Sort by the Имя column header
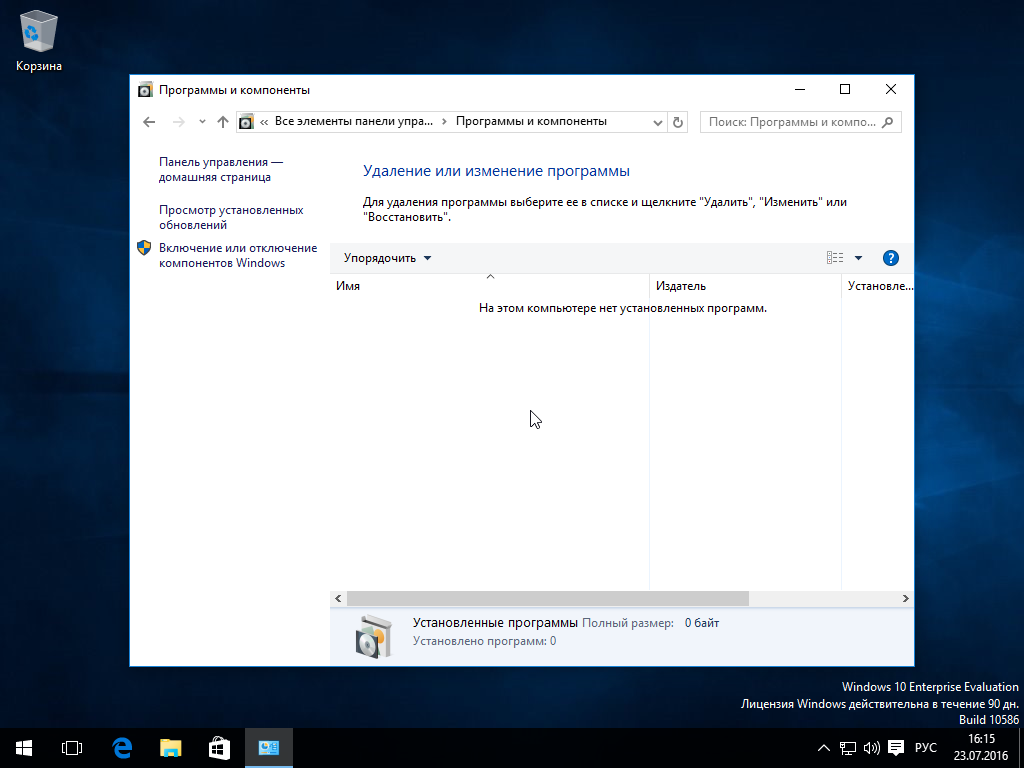1024x768 pixels. (348, 285)
